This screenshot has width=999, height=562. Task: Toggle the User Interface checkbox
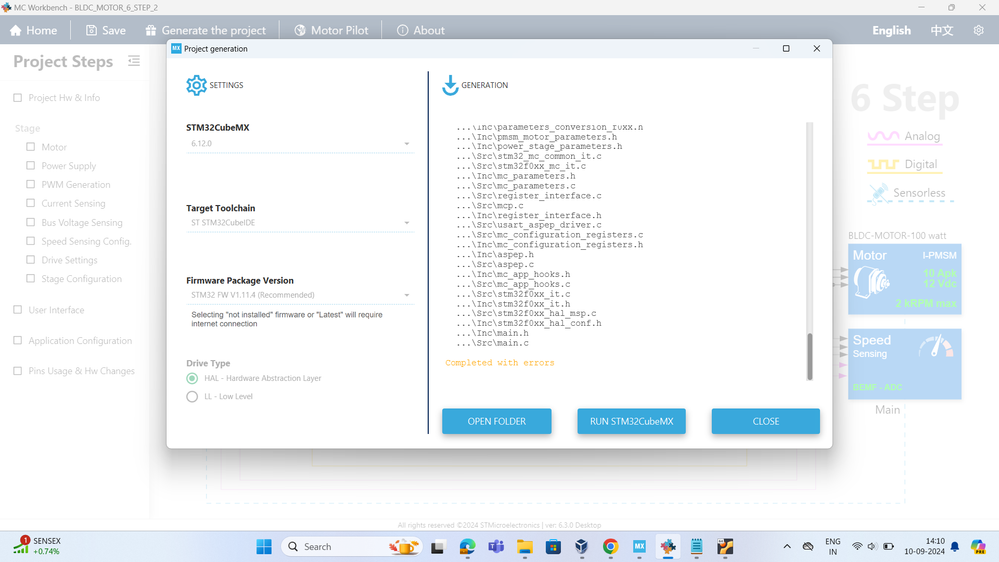[18, 310]
